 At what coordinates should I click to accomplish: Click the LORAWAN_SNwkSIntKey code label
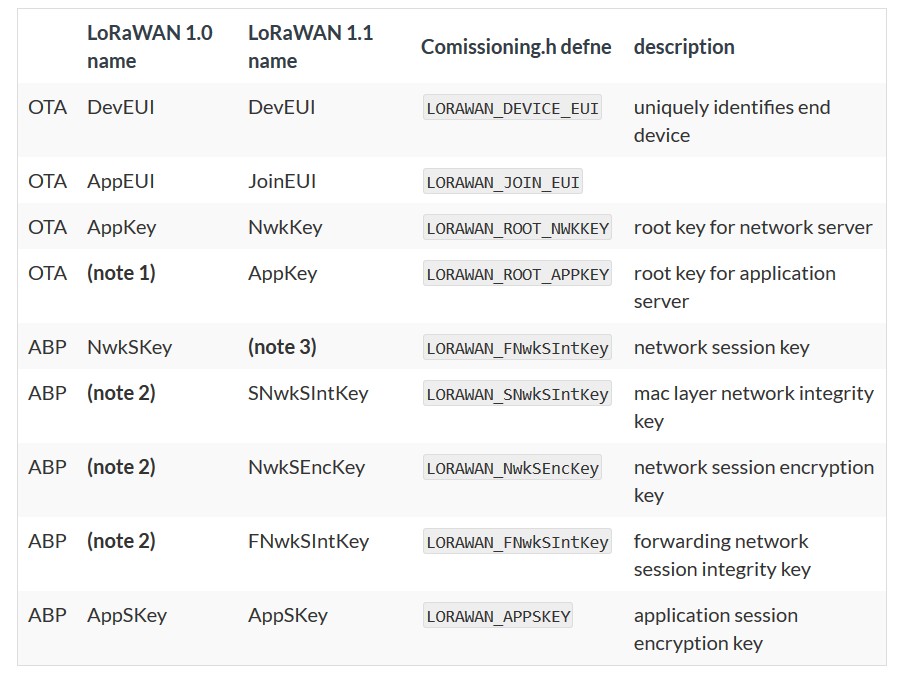click(x=517, y=393)
